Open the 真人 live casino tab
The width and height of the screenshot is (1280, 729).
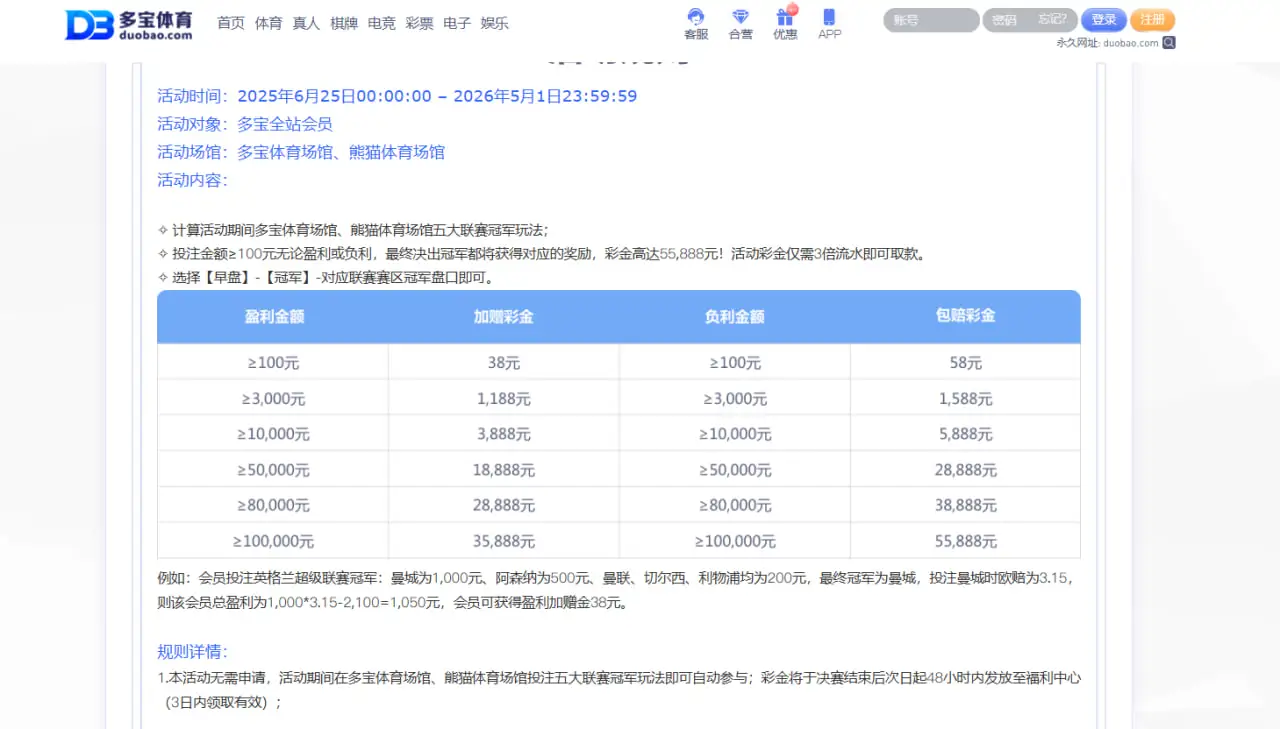coord(305,23)
